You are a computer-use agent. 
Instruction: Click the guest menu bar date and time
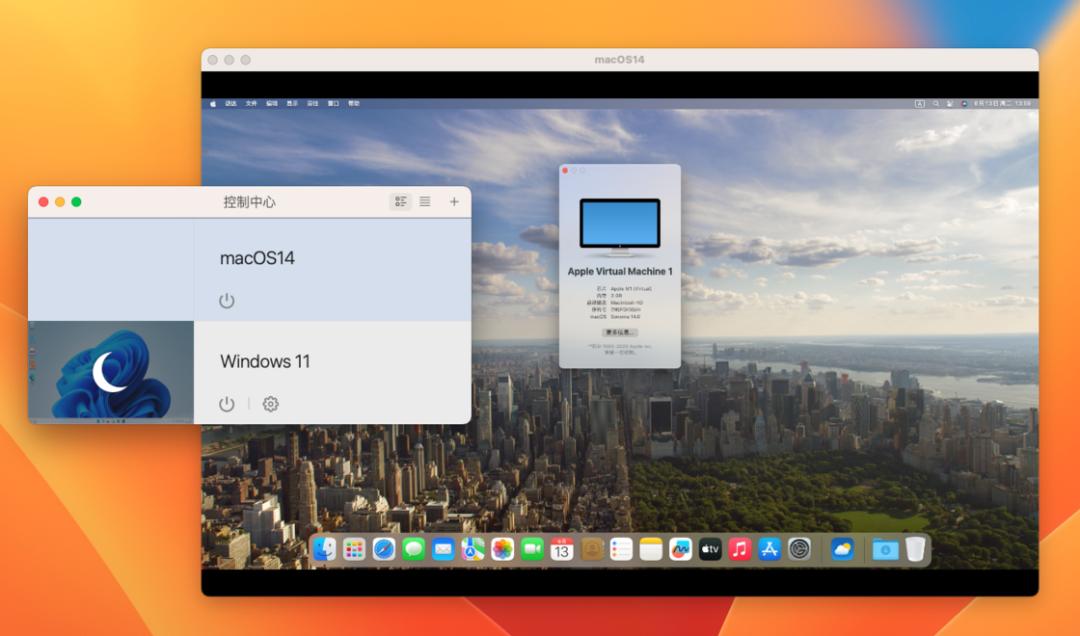click(x=1001, y=103)
